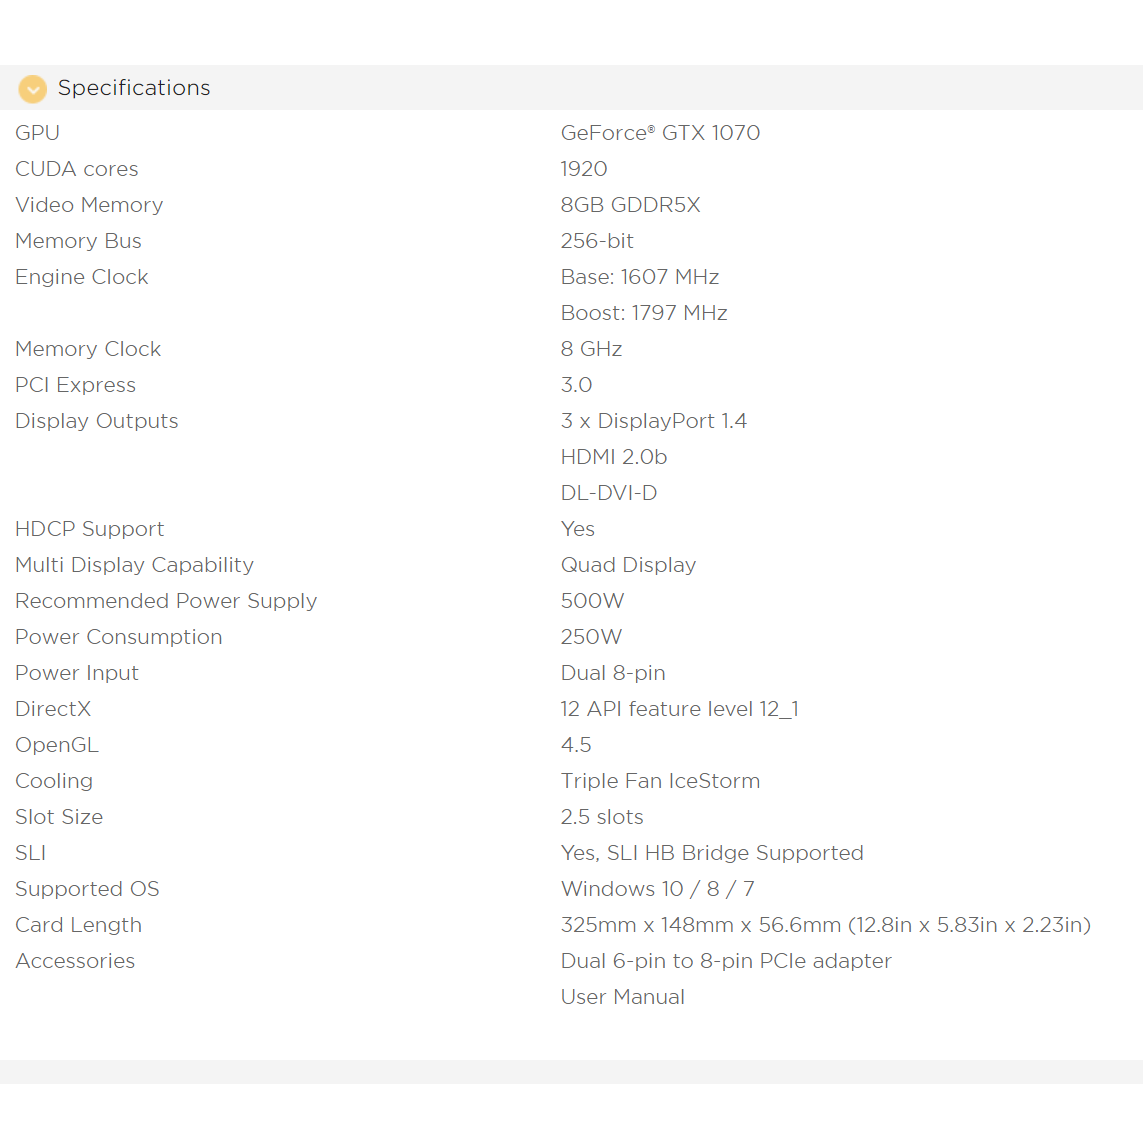The image size is (1143, 1143).
Task: Select the Yes value for HDCP Support
Action: pyautogui.click(x=578, y=529)
